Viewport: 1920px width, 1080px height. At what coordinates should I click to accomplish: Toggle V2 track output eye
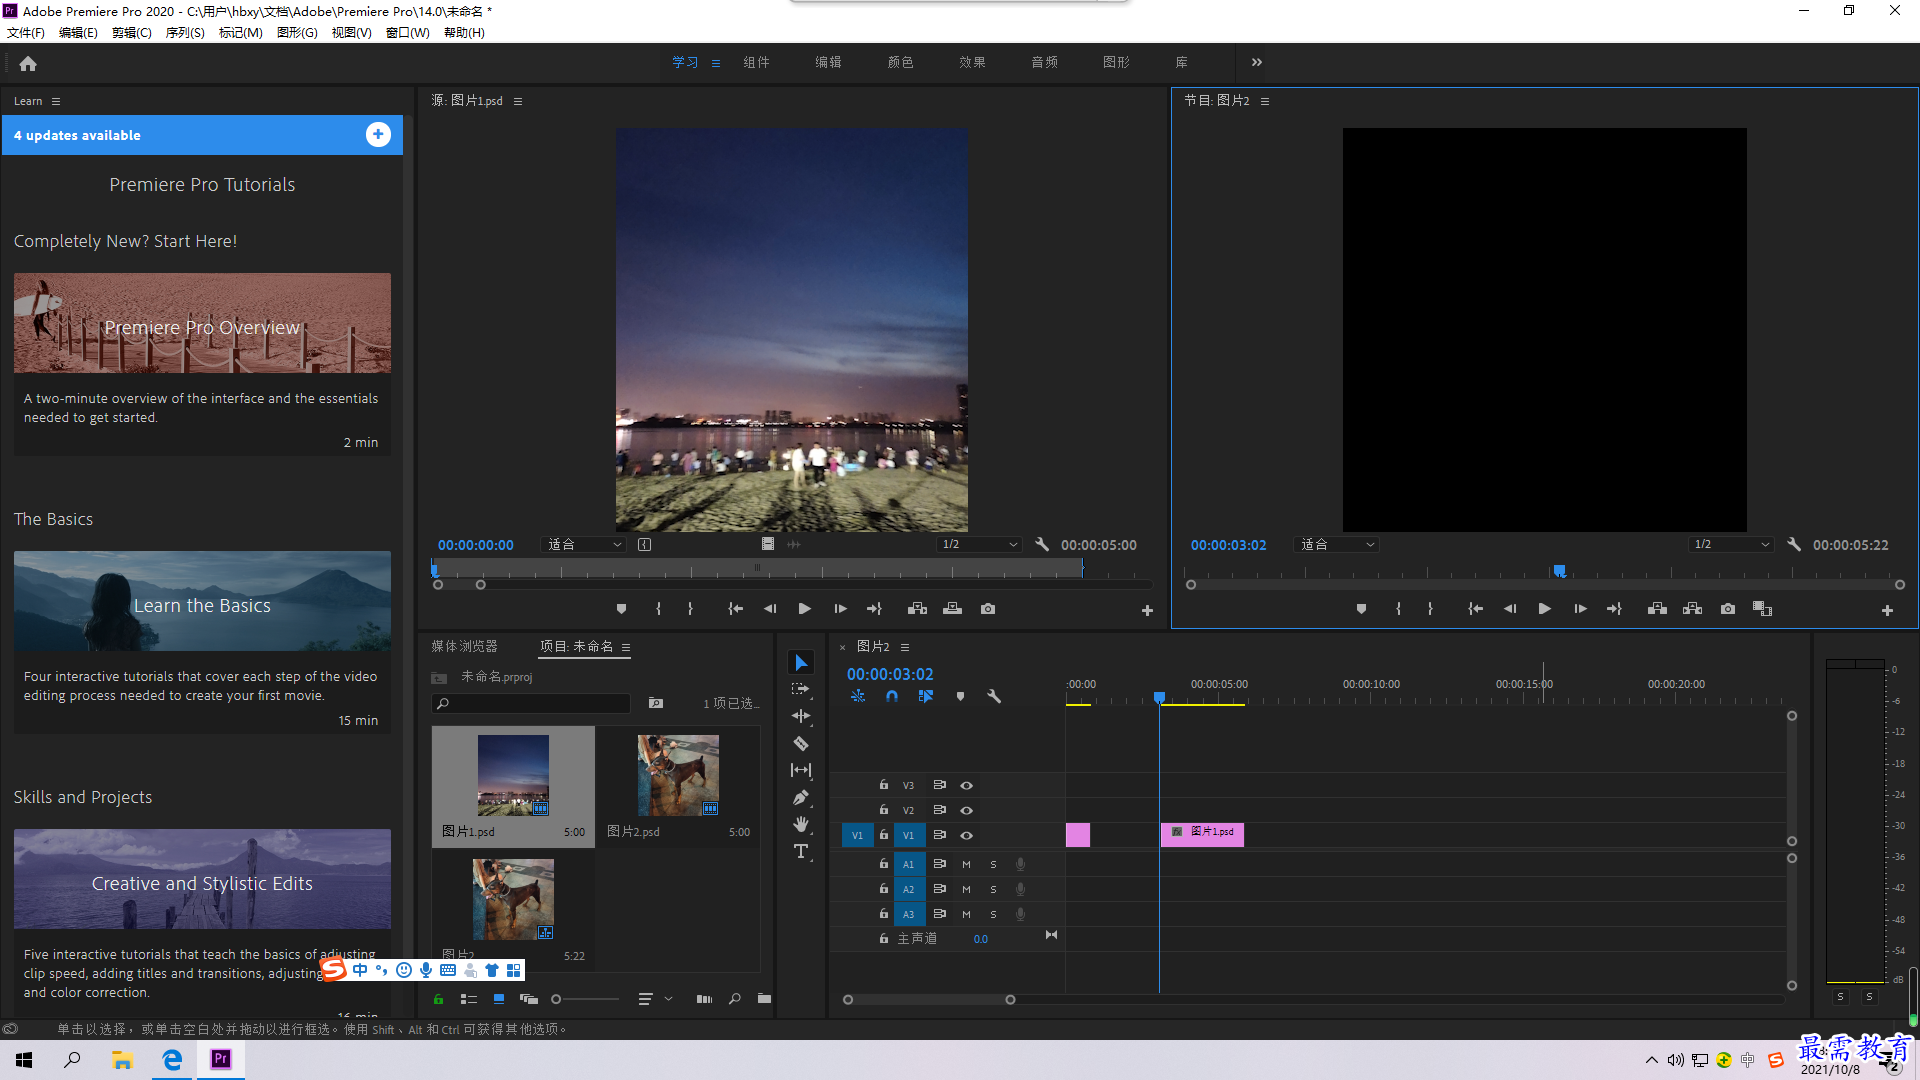[966, 811]
